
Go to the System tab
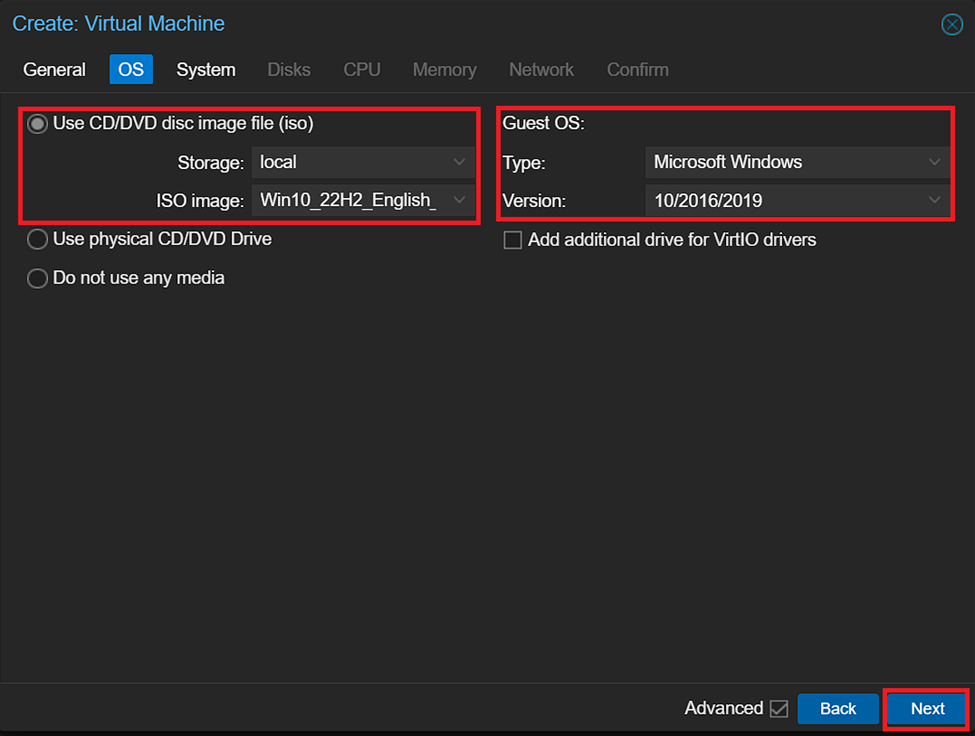point(206,70)
